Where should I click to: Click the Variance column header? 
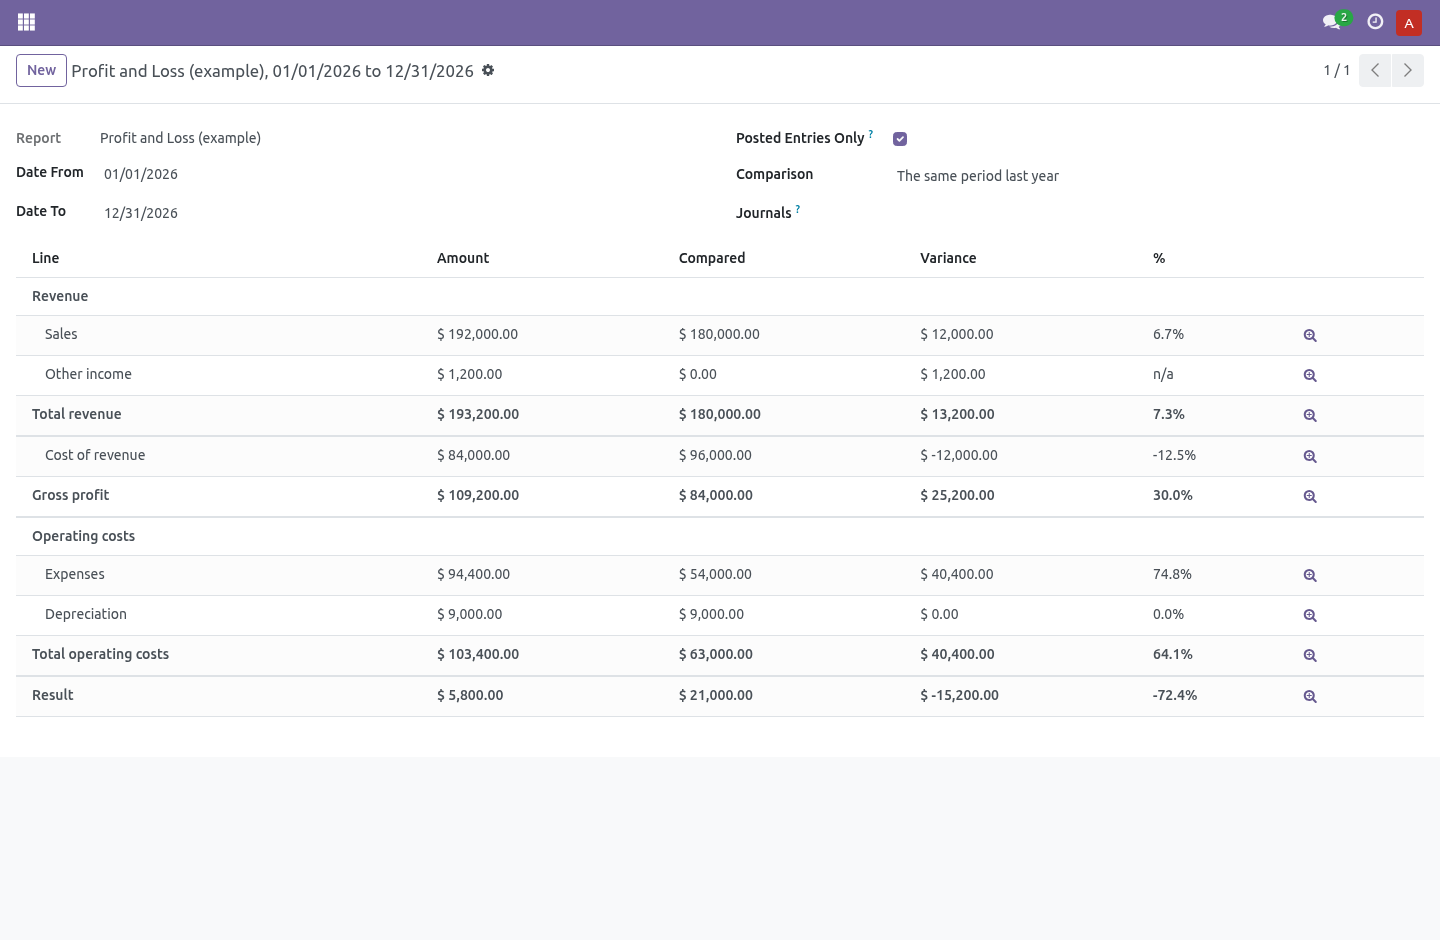pos(948,258)
